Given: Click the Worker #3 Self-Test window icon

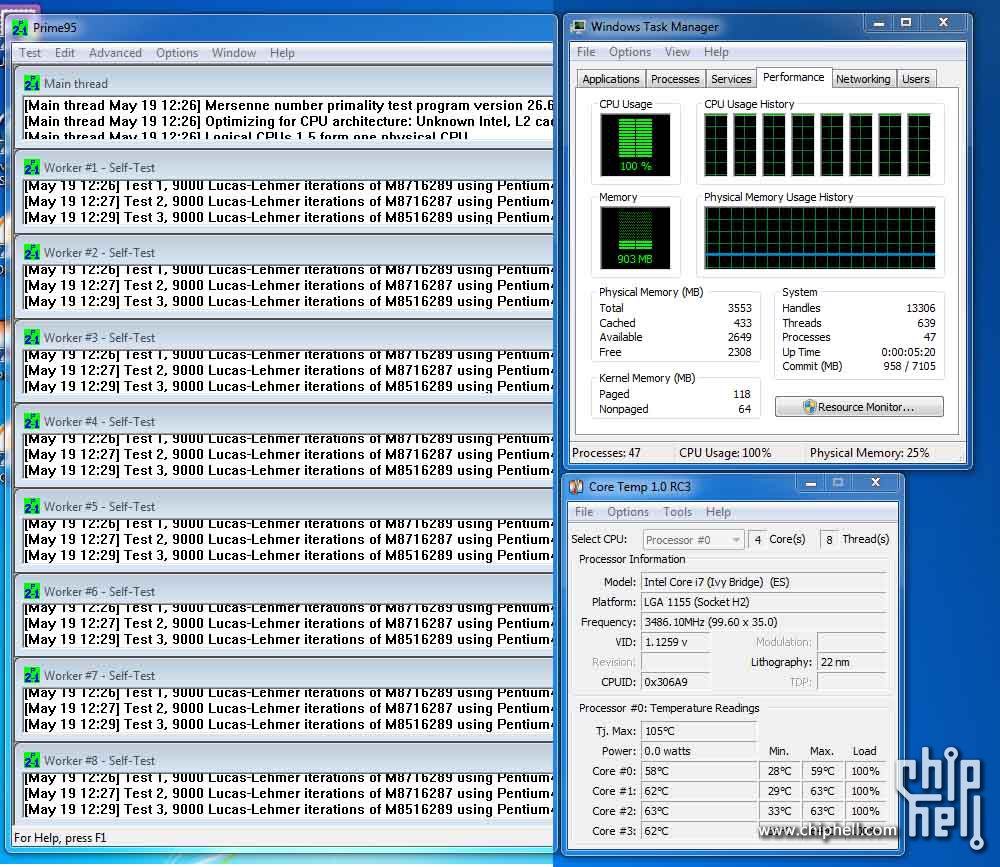Looking at the screenshot, I should (x=32, y=337).
